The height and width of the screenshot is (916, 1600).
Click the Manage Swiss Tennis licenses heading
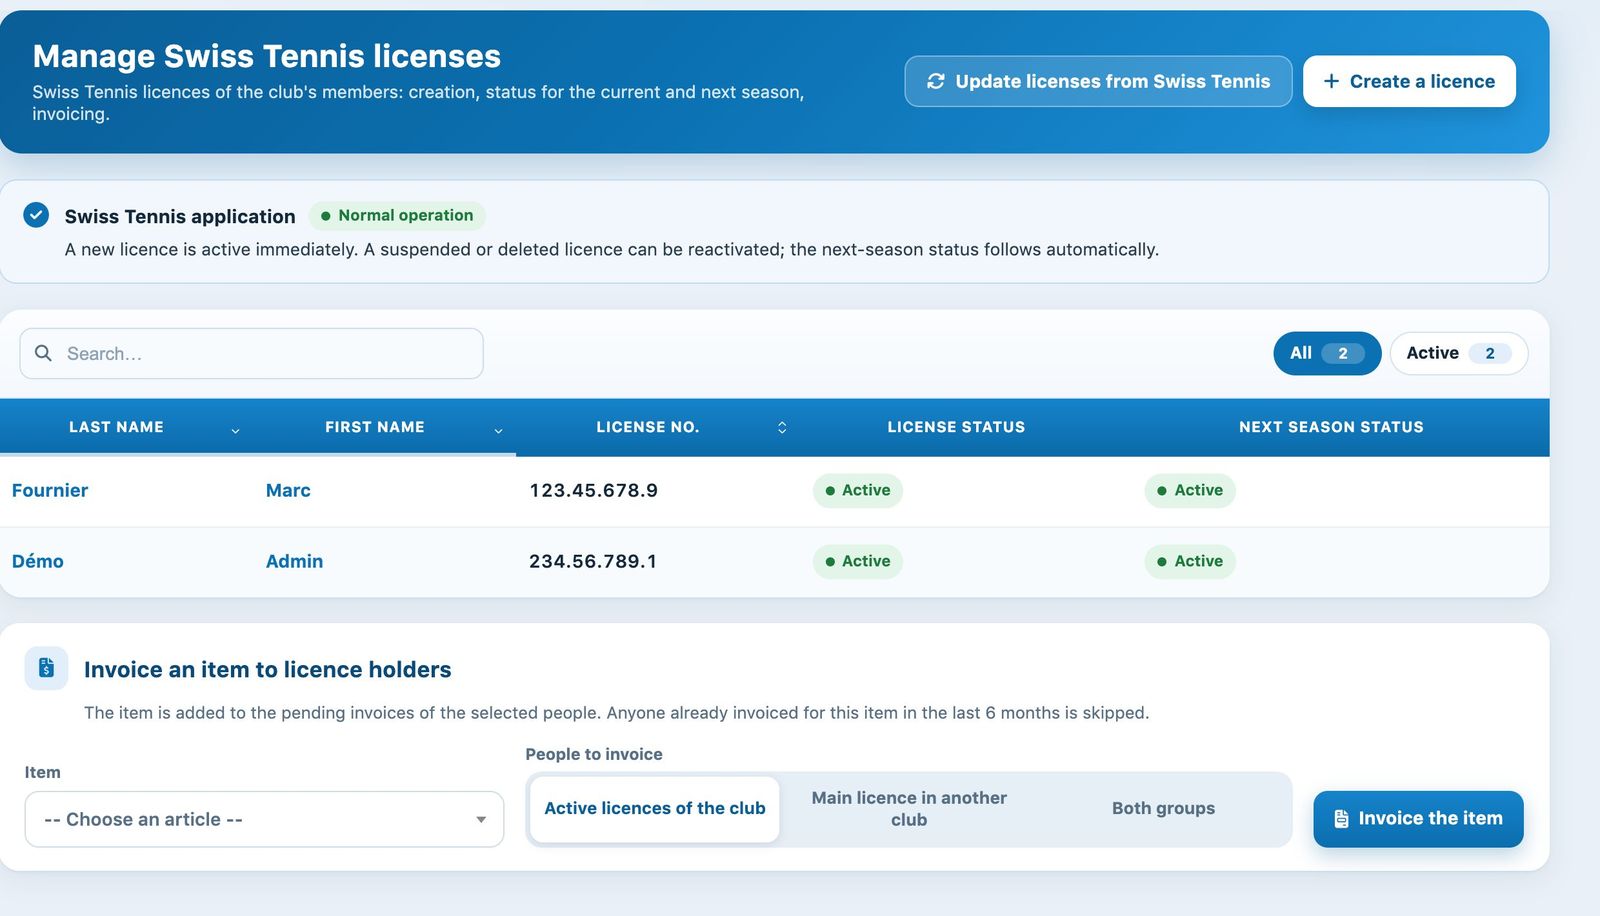(x=266, y=56)
